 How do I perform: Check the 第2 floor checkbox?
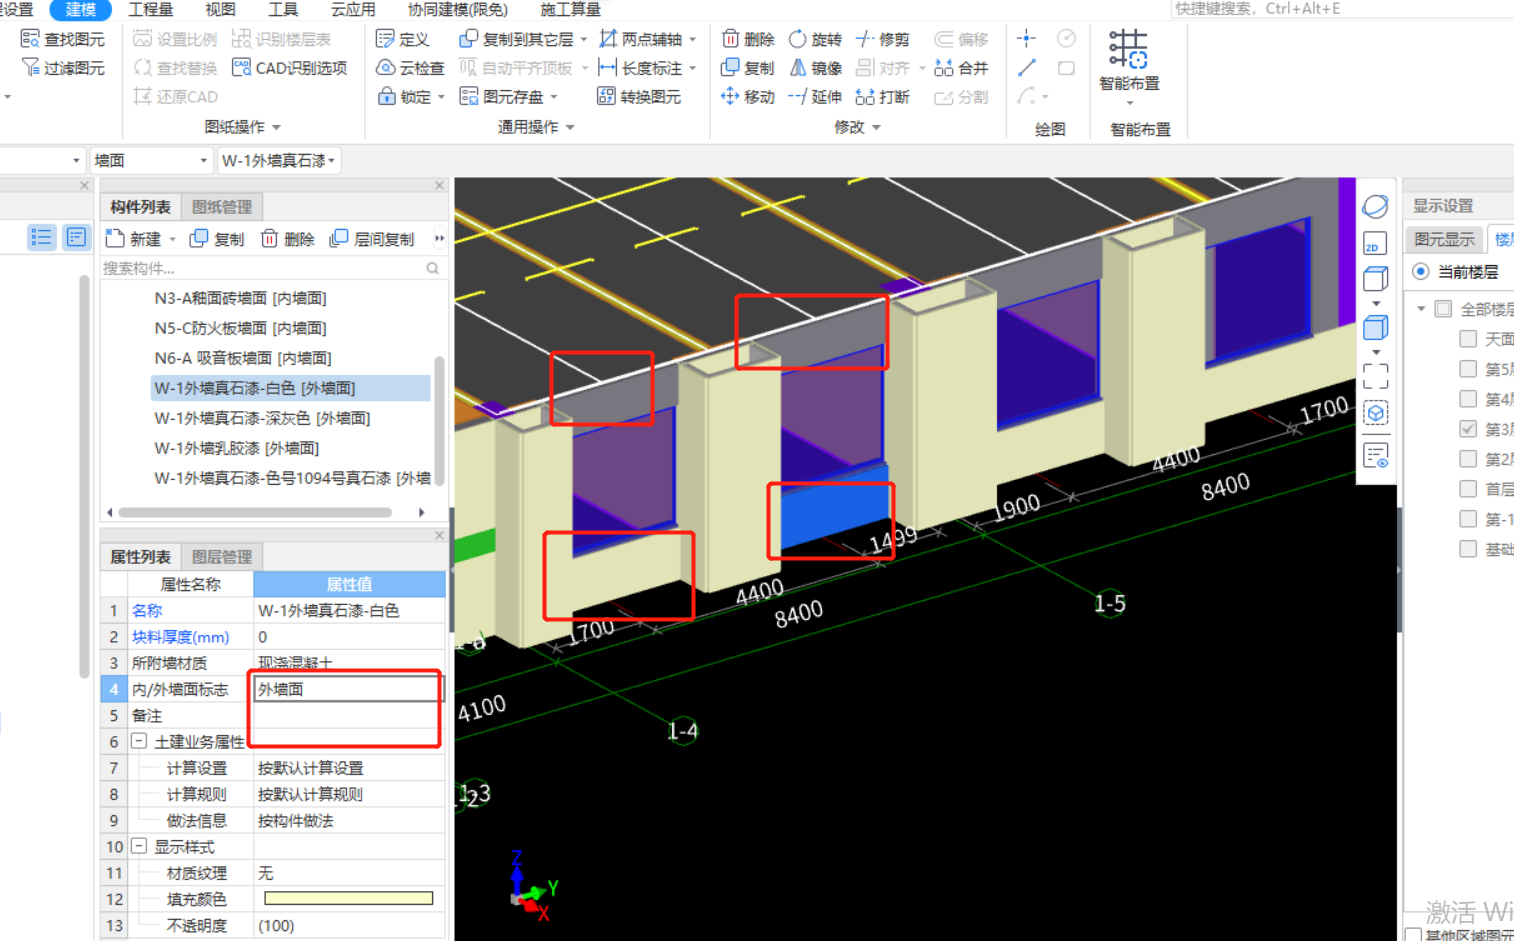pos(1468,459)
